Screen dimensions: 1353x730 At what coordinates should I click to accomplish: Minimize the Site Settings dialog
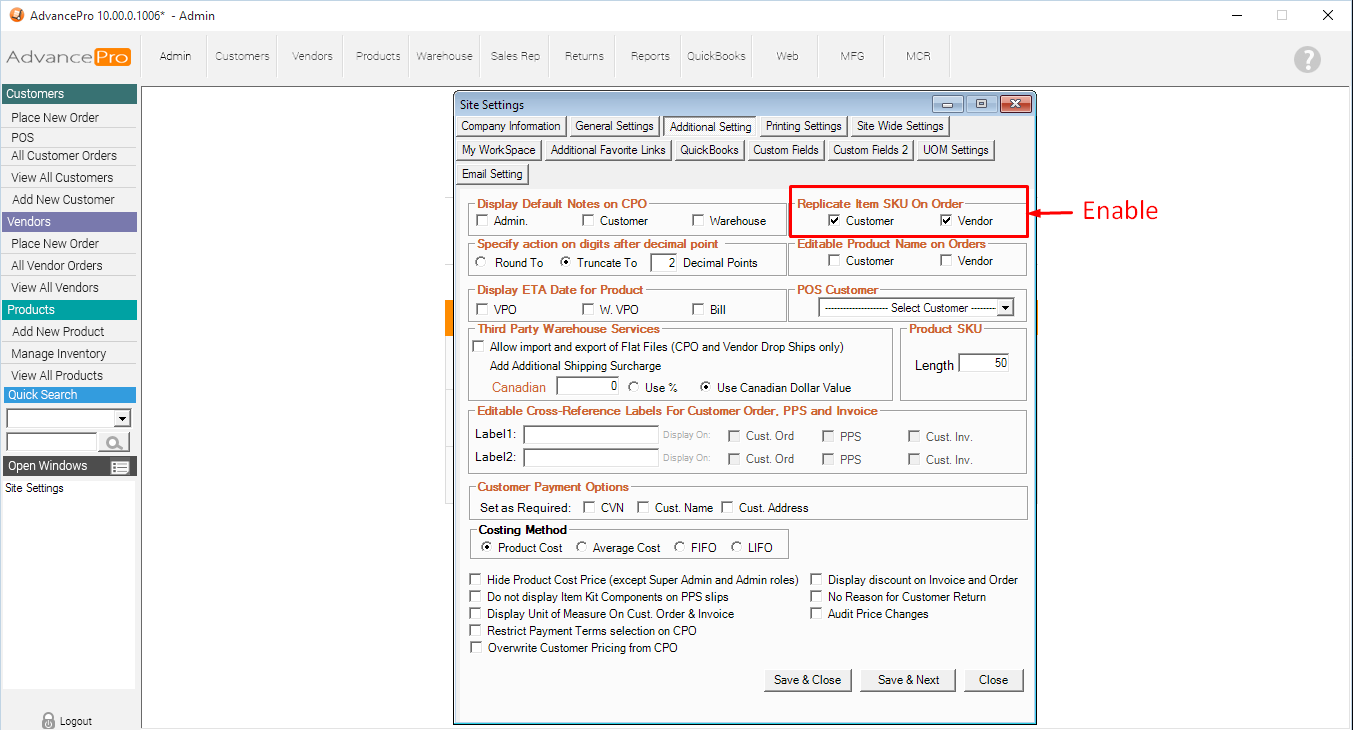tap(947, 104)
